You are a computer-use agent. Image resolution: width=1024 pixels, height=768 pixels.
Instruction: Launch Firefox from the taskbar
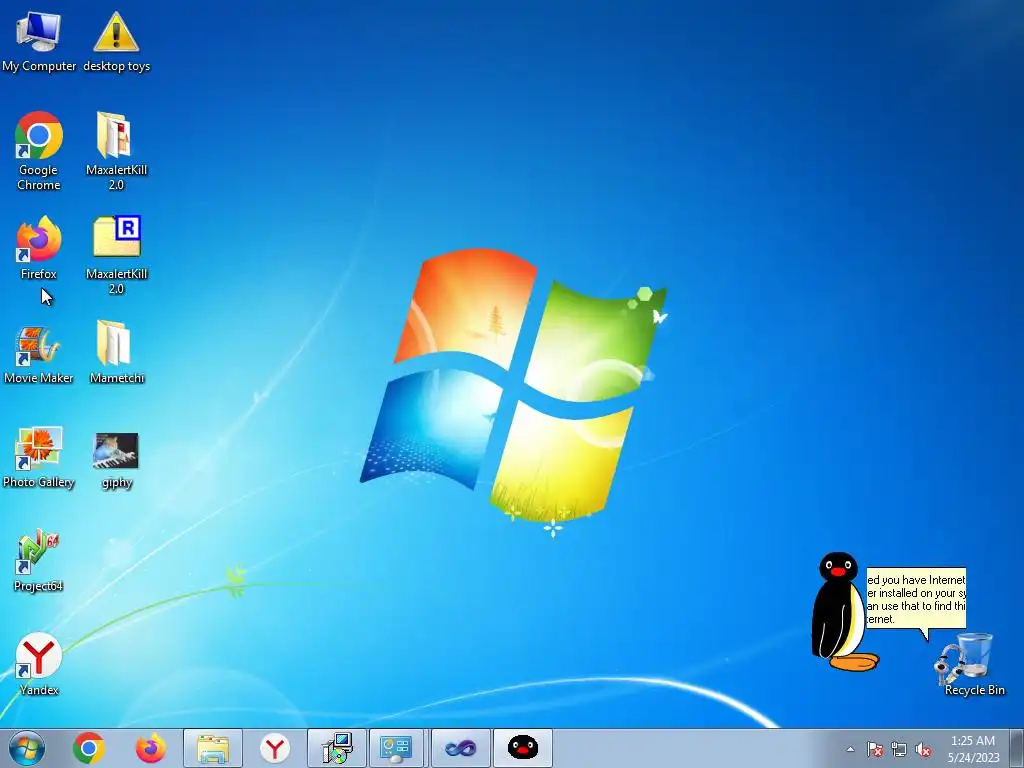coord(151,748)
